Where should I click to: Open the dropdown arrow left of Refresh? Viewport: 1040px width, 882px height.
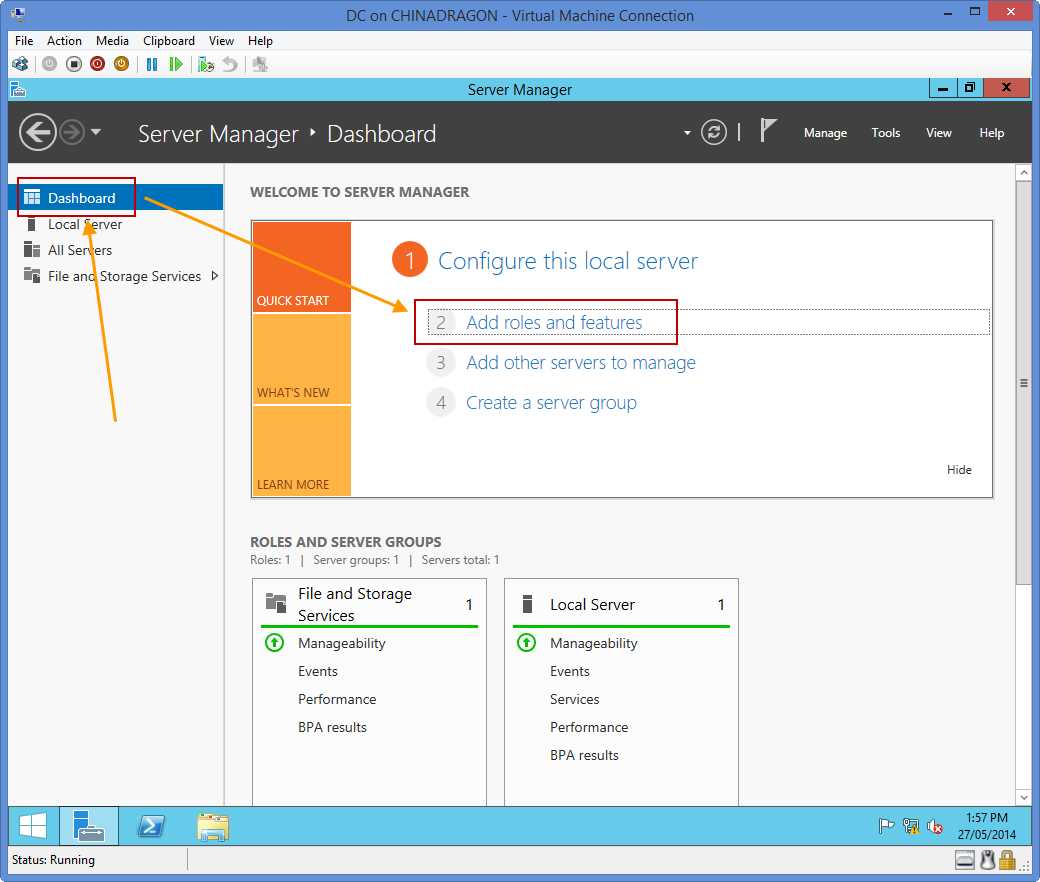click(687, 133)
